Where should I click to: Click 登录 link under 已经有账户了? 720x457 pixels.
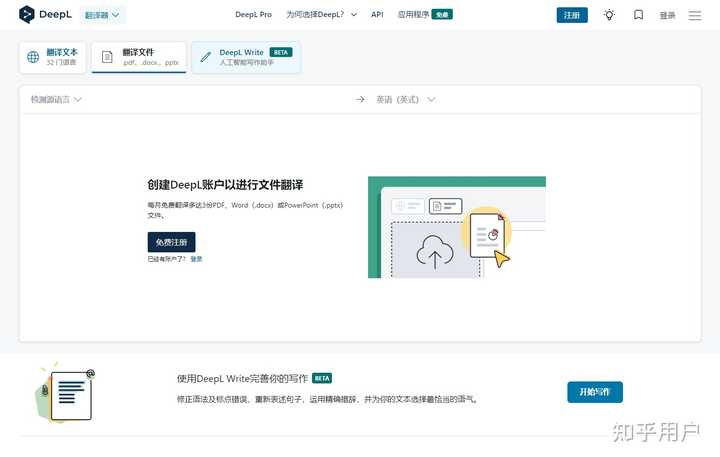tap(196, 259)
